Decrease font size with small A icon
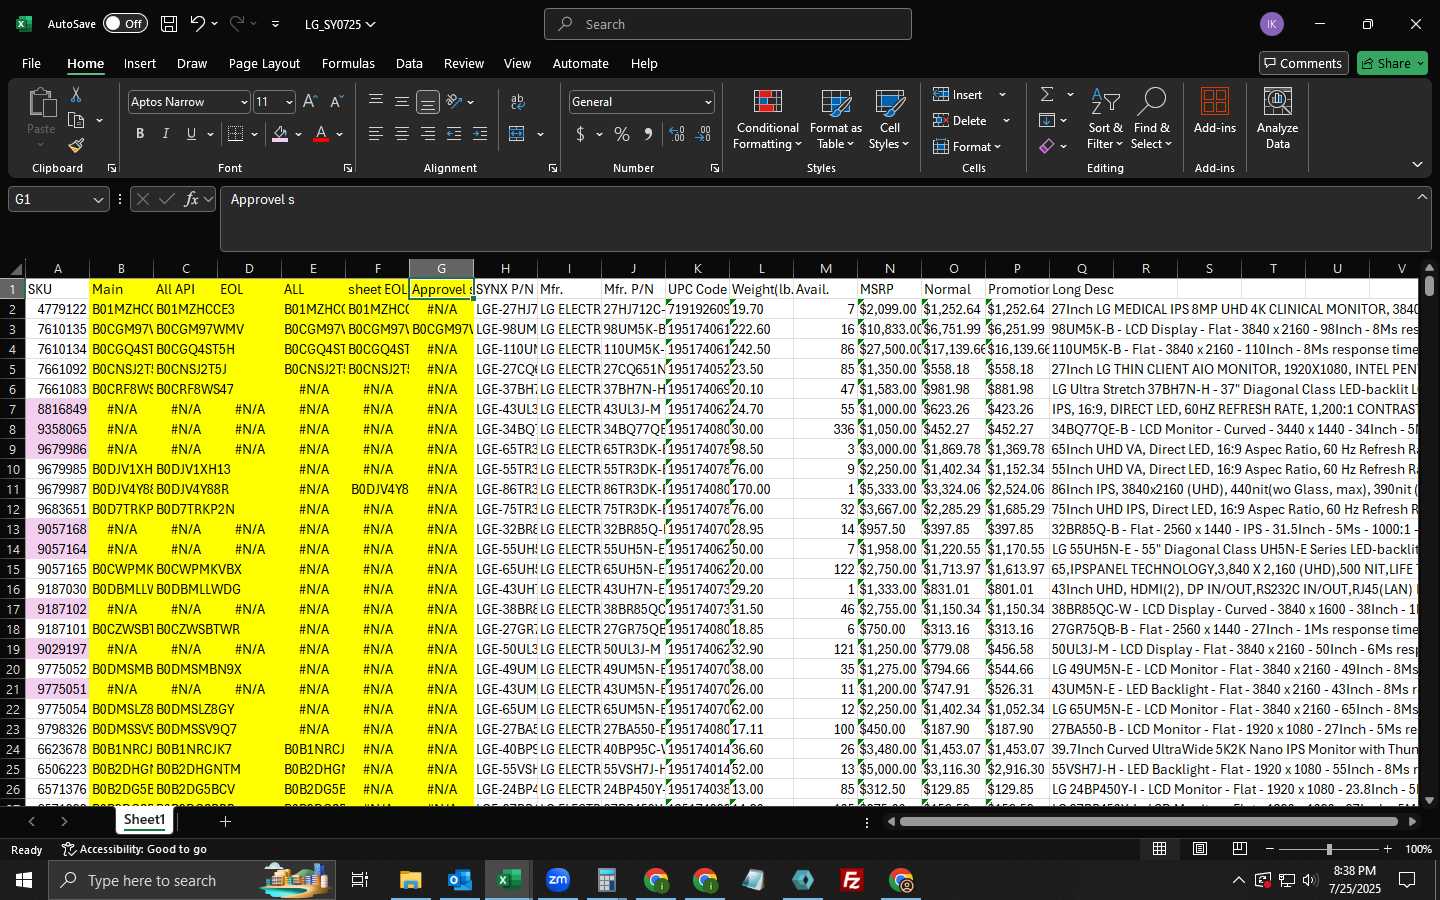The width and height of the screenshot is (1440, 900). point(336,102)
